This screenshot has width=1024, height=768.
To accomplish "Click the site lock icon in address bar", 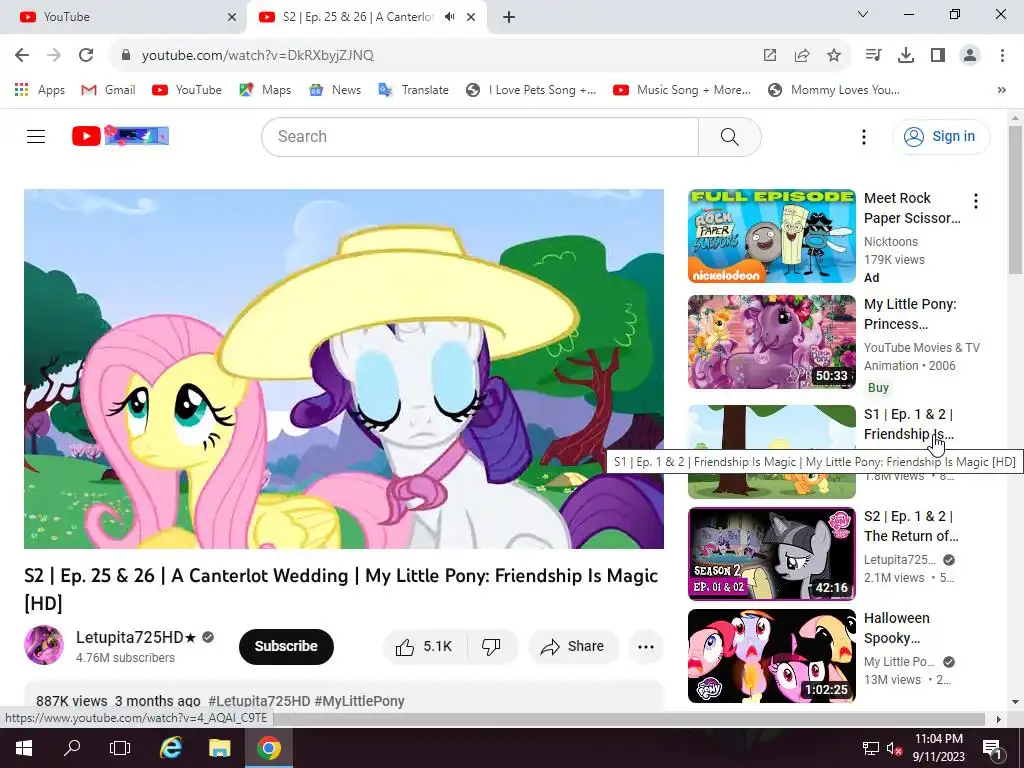I will 126,56.
